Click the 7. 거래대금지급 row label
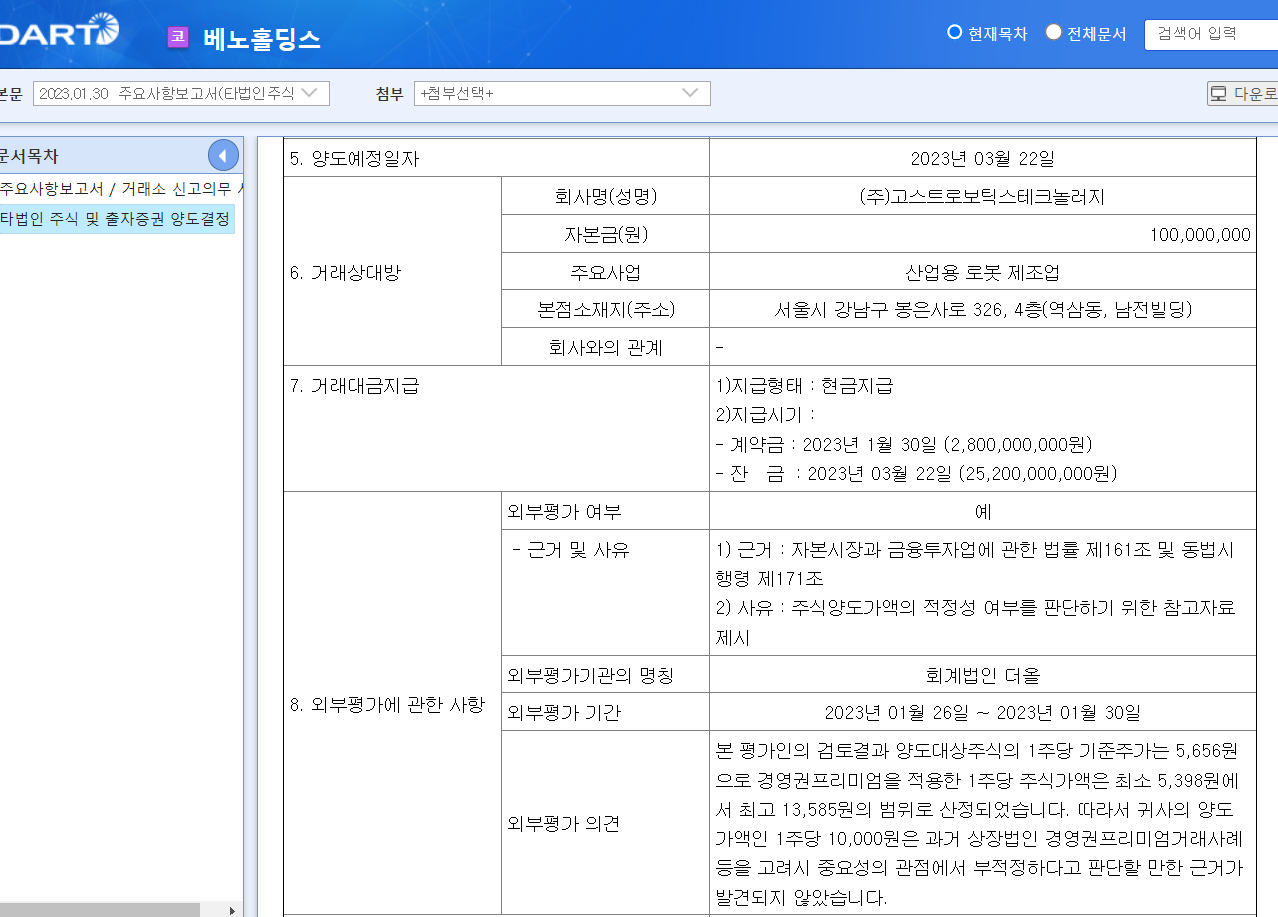Image resolution: width=1278 pixels, height=917 pixels. (354, 385)
